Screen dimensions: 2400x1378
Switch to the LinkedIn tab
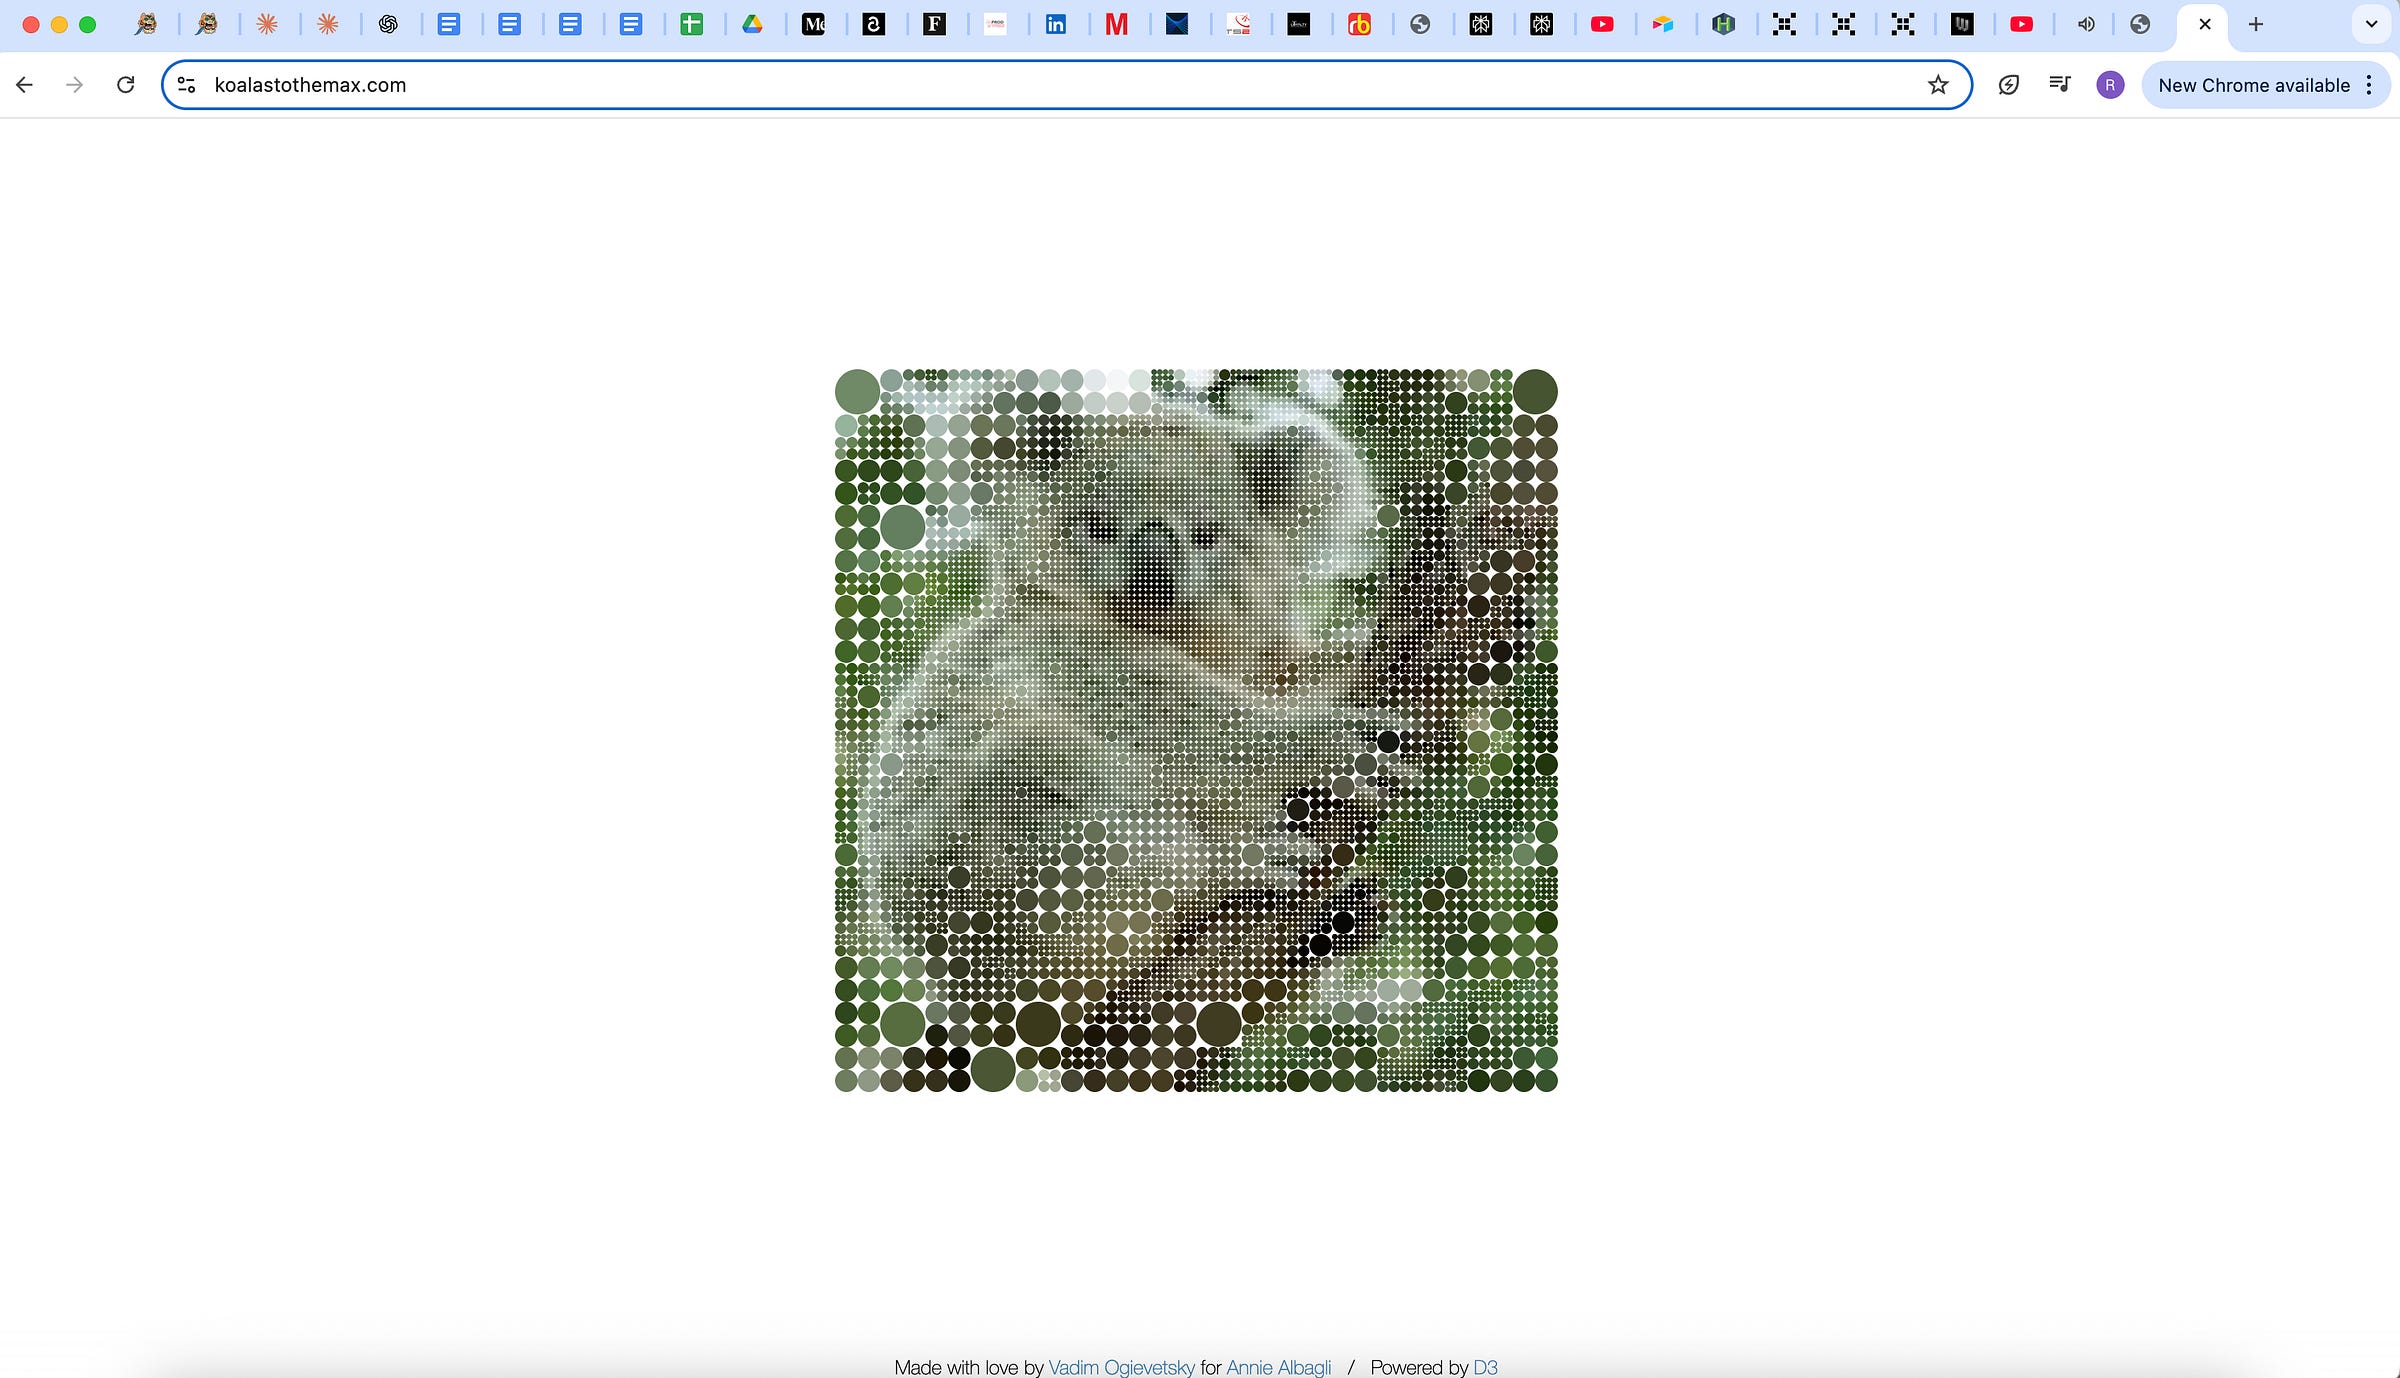coord(1055,24)
